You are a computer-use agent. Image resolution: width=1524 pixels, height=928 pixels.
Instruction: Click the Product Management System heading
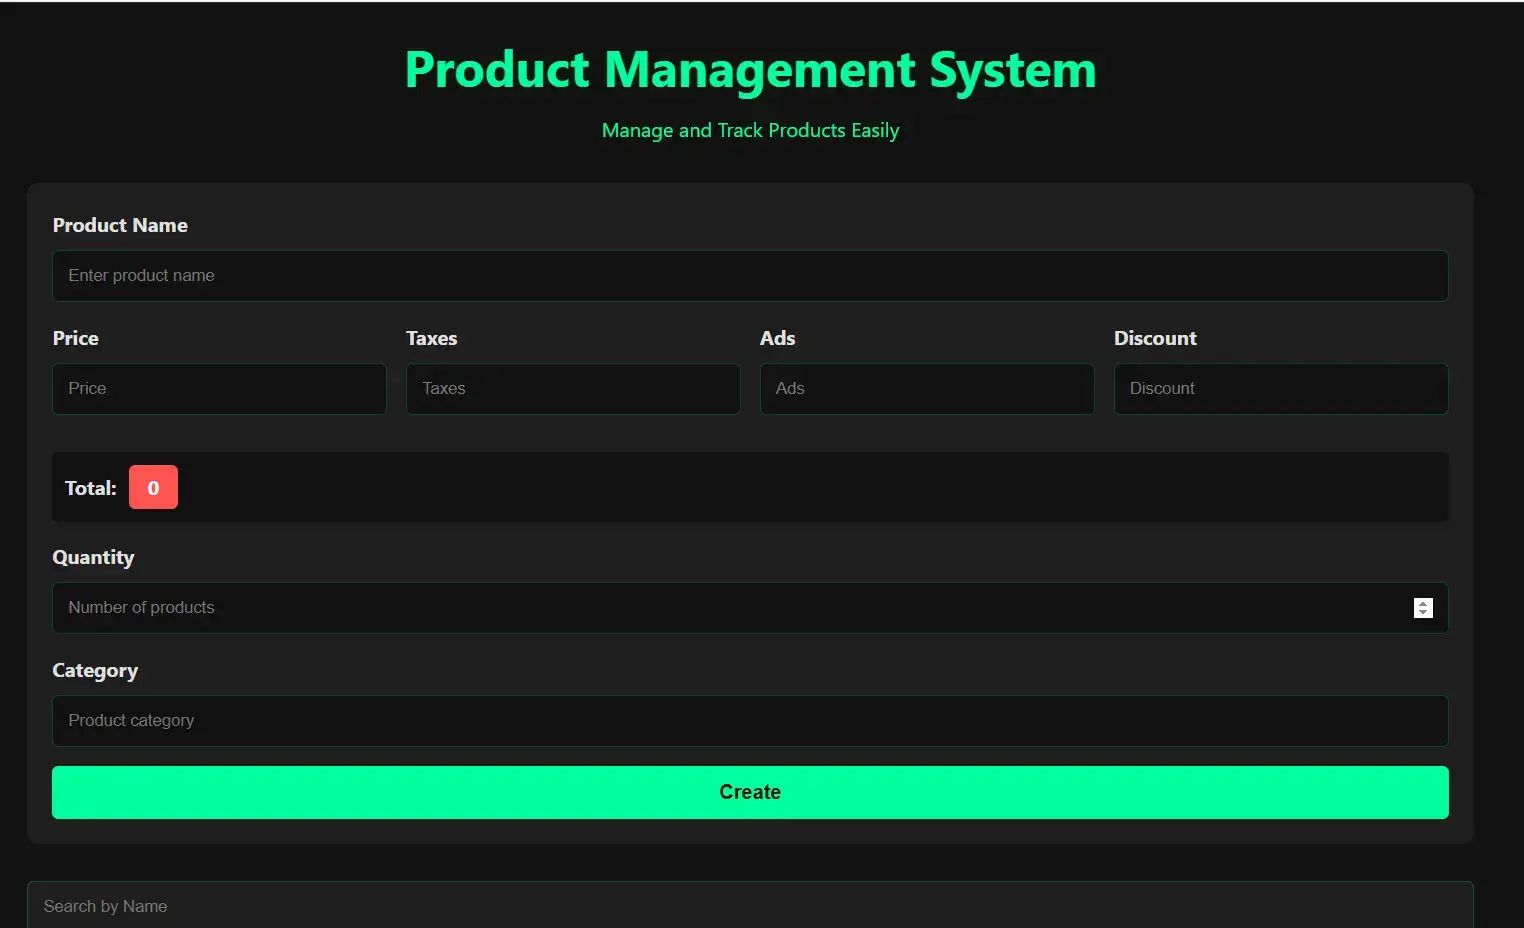750,70
